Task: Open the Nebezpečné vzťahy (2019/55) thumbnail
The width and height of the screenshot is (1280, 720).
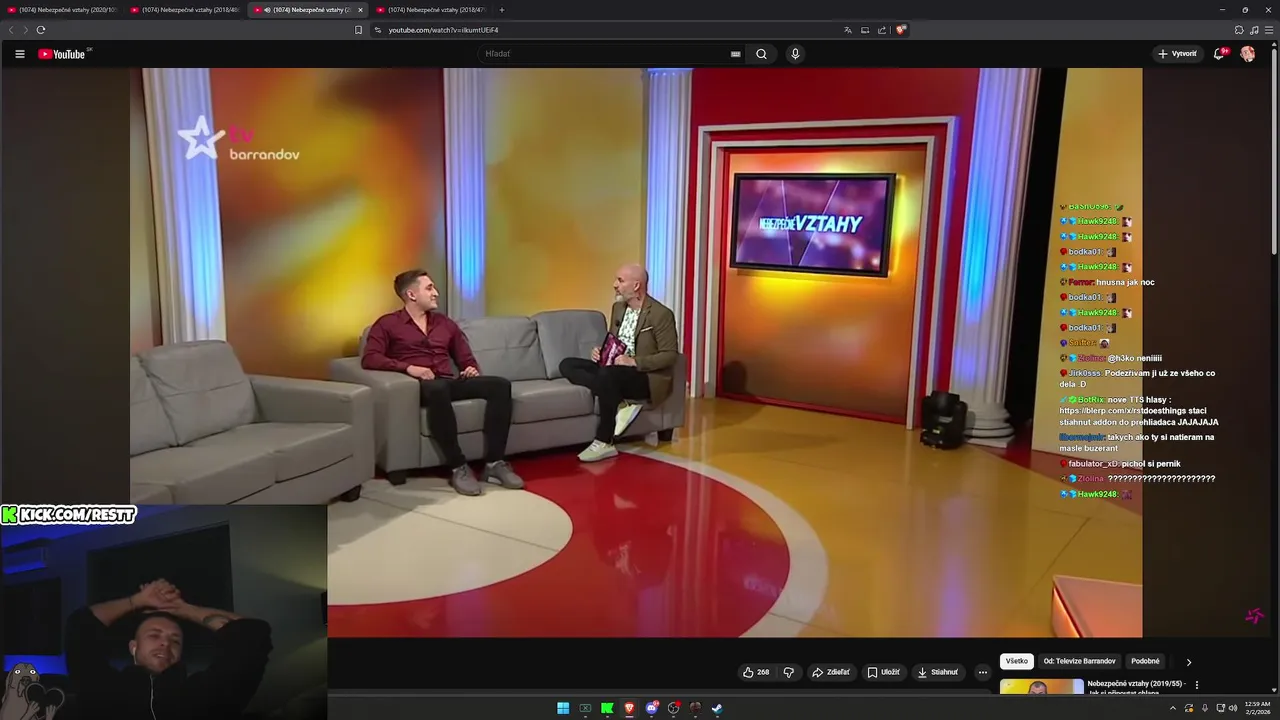Action: [1042, 687]
